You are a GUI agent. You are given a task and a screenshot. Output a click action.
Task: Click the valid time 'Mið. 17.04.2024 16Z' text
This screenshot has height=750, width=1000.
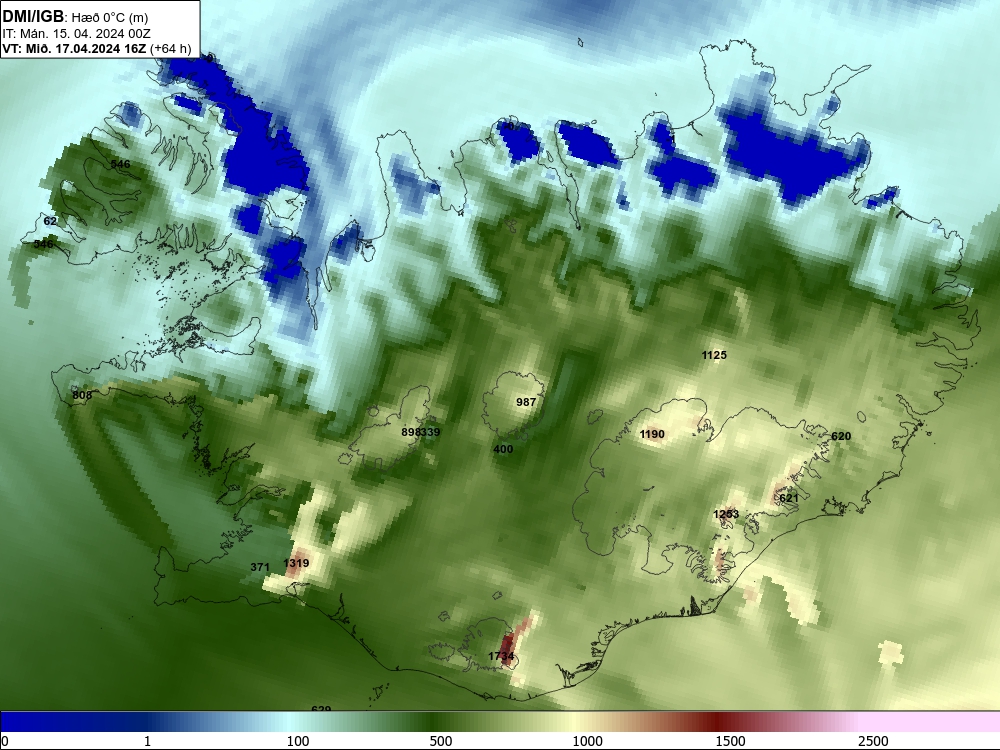click(85, 48)
